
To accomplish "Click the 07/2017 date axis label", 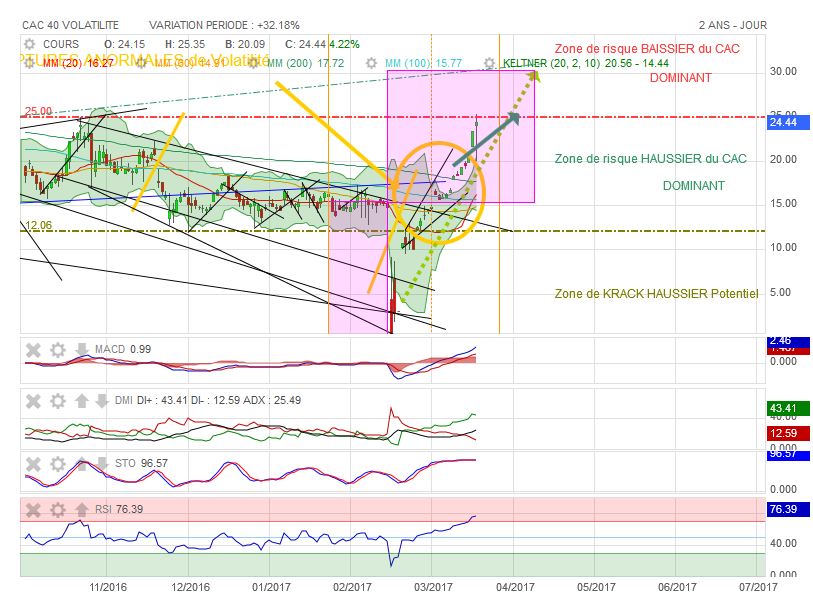I will click(x=758, y=587).
